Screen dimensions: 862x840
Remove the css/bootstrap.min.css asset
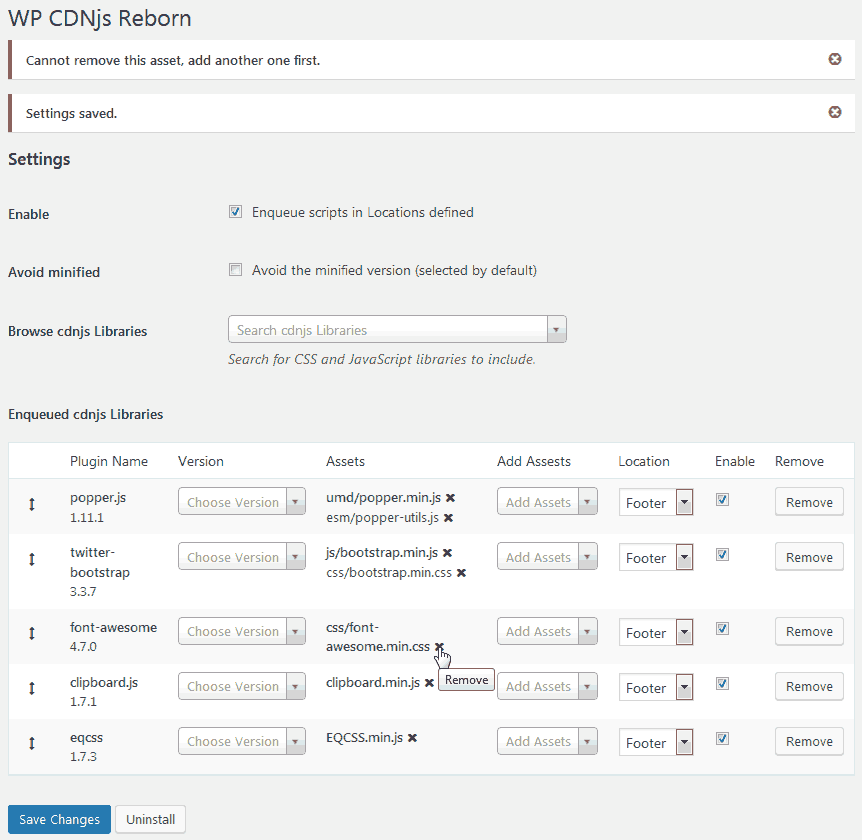coord(462,573)
